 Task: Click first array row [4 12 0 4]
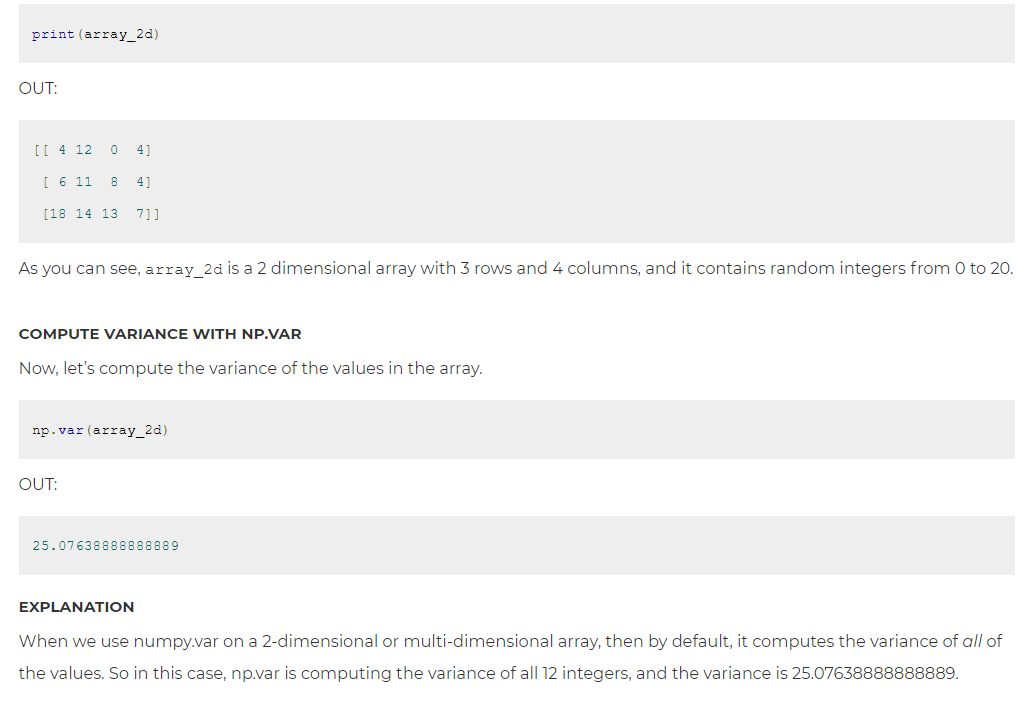click(92, 150)
